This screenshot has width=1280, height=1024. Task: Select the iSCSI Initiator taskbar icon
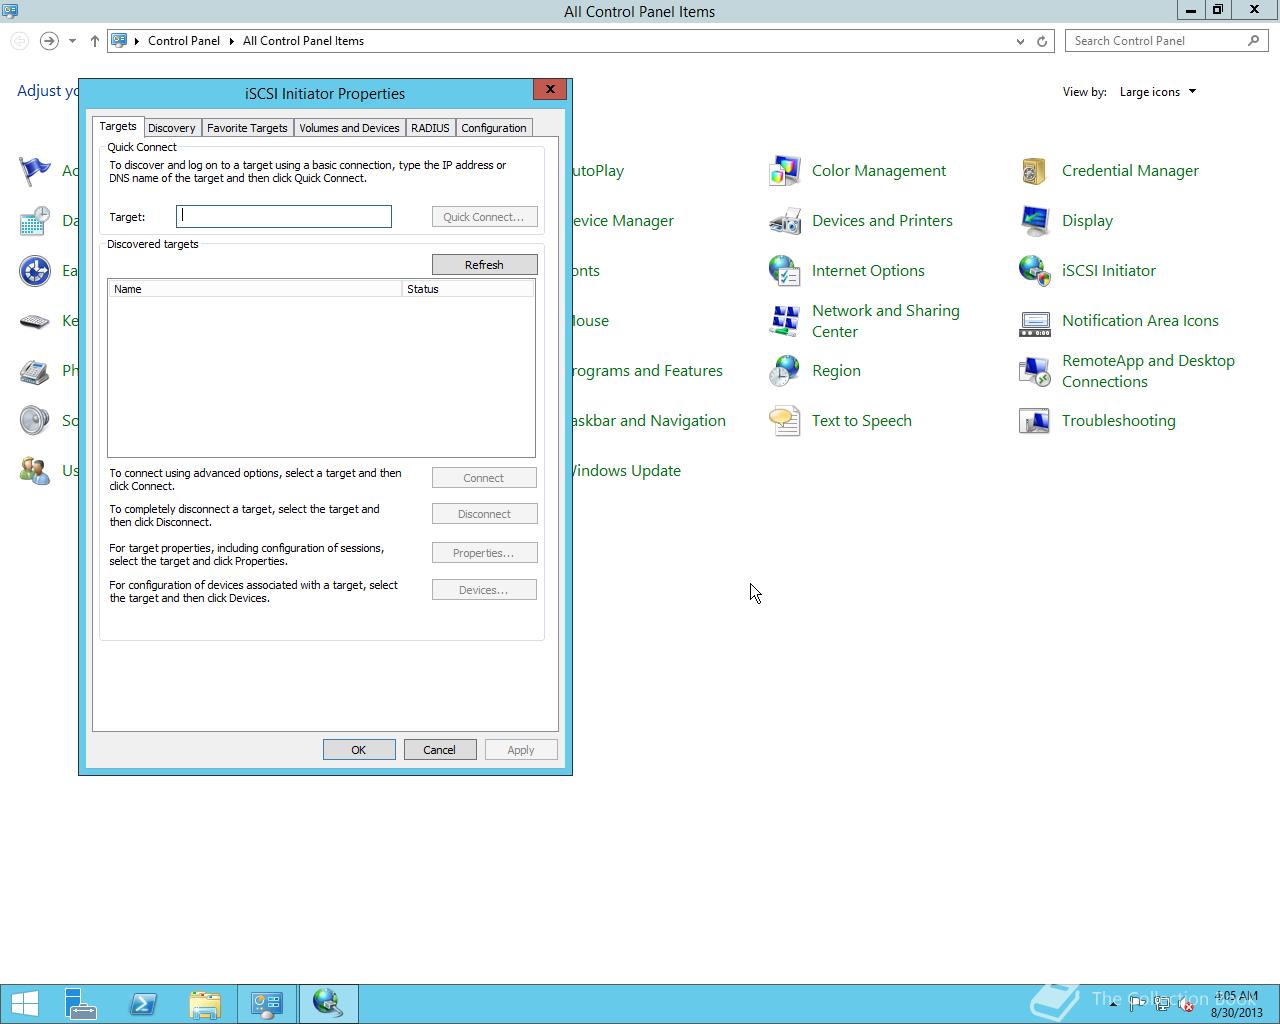(328, 1003)
